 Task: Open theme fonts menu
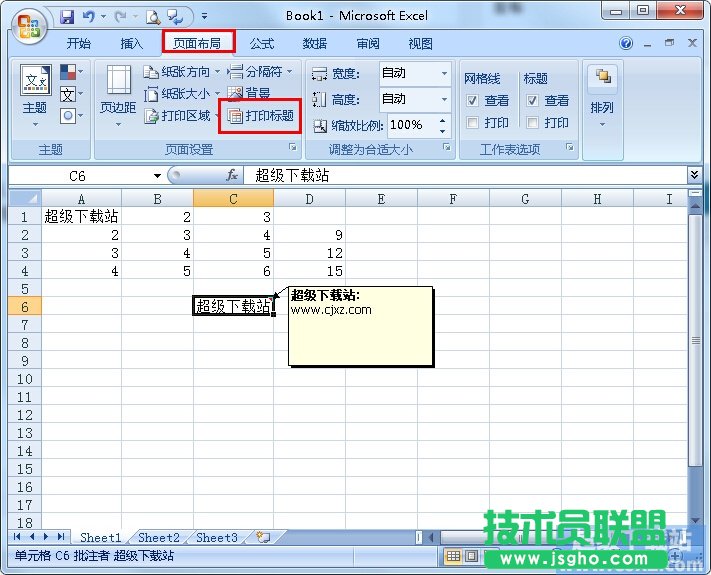click(x=72, y=94)
